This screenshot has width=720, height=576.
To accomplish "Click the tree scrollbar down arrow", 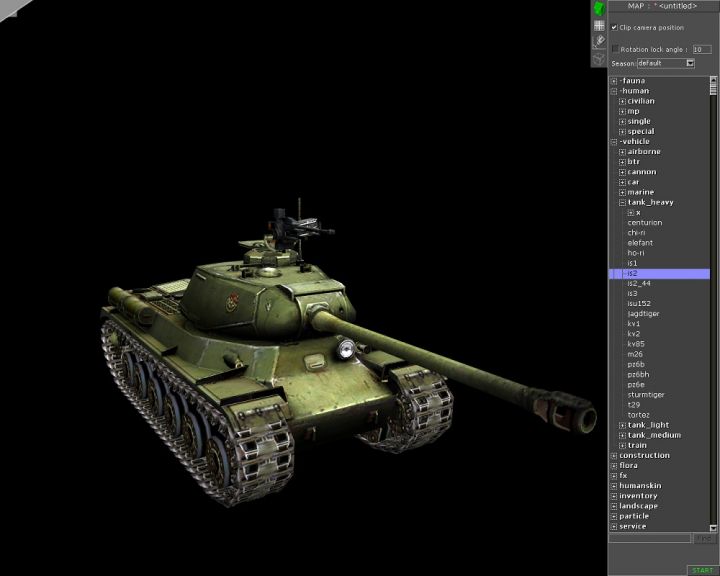I will pyautogui.click(x=714, y=527).
